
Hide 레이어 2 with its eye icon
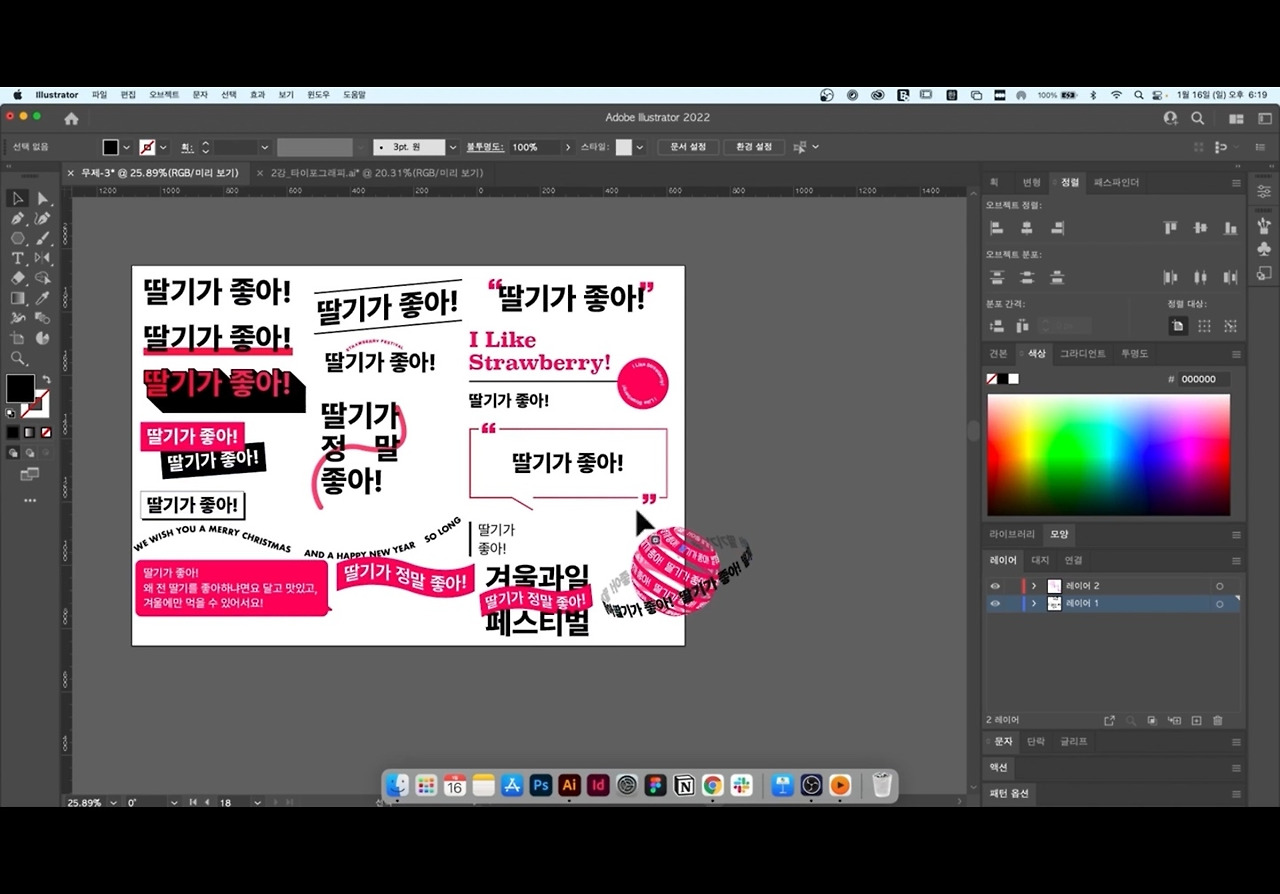coord(995,586)
